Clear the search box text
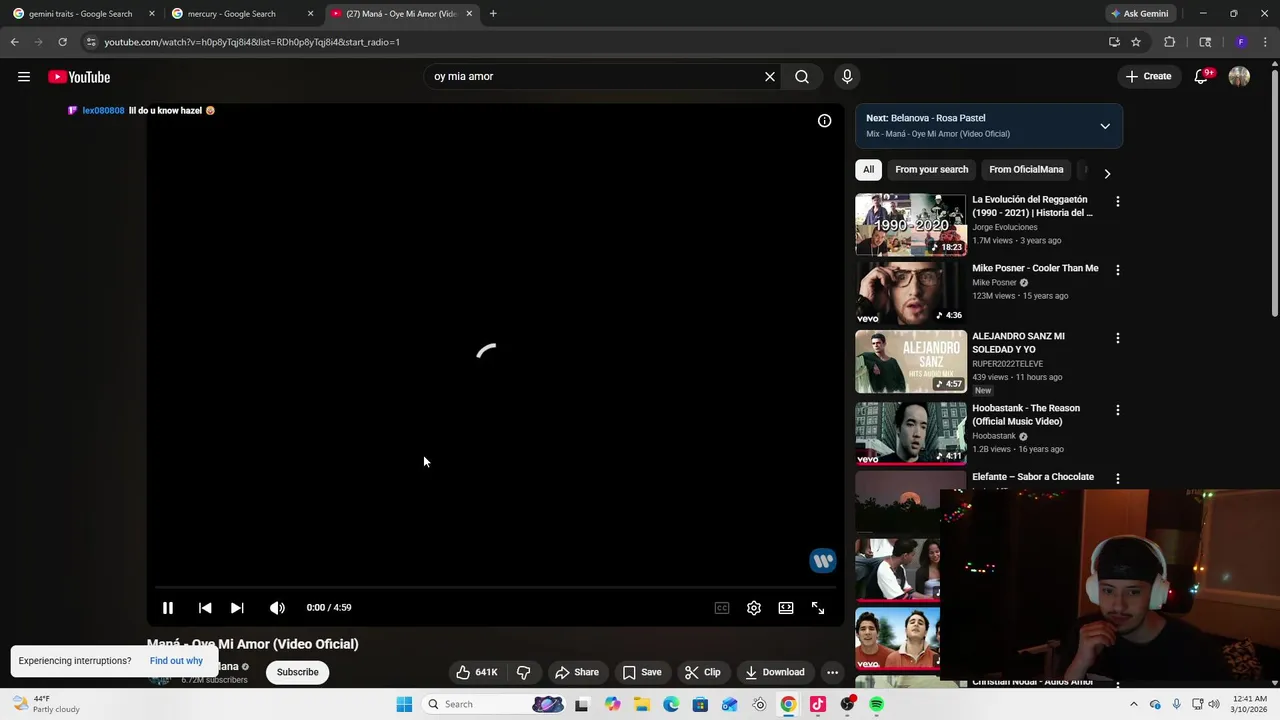The width and height of the screenshot is (1280, 720). [x=770, y=77]
